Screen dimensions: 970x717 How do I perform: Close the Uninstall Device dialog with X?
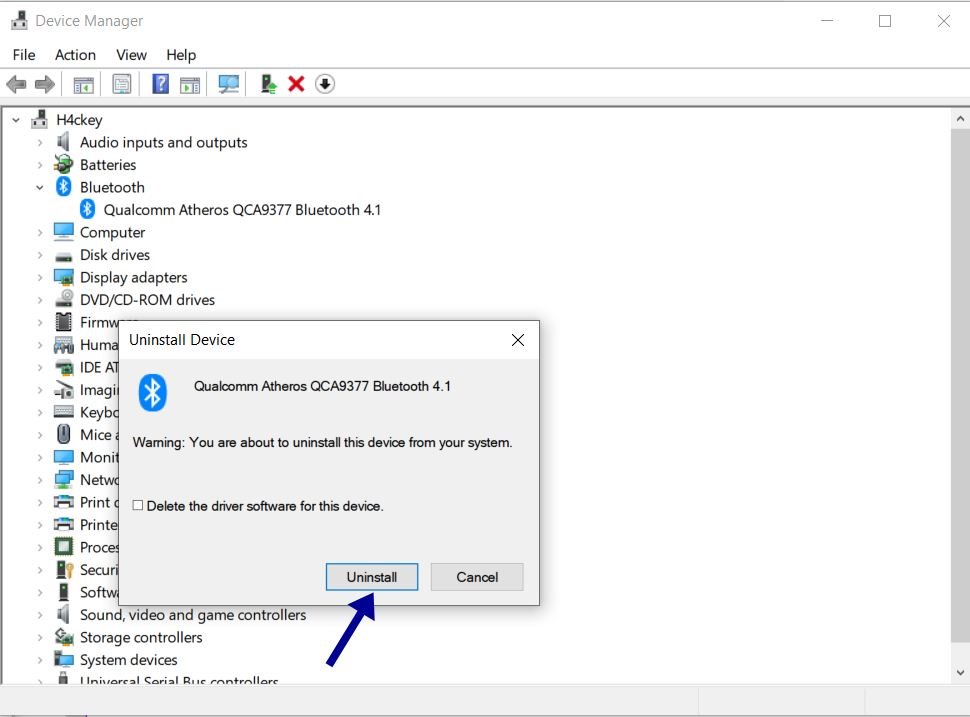point(518,340)
